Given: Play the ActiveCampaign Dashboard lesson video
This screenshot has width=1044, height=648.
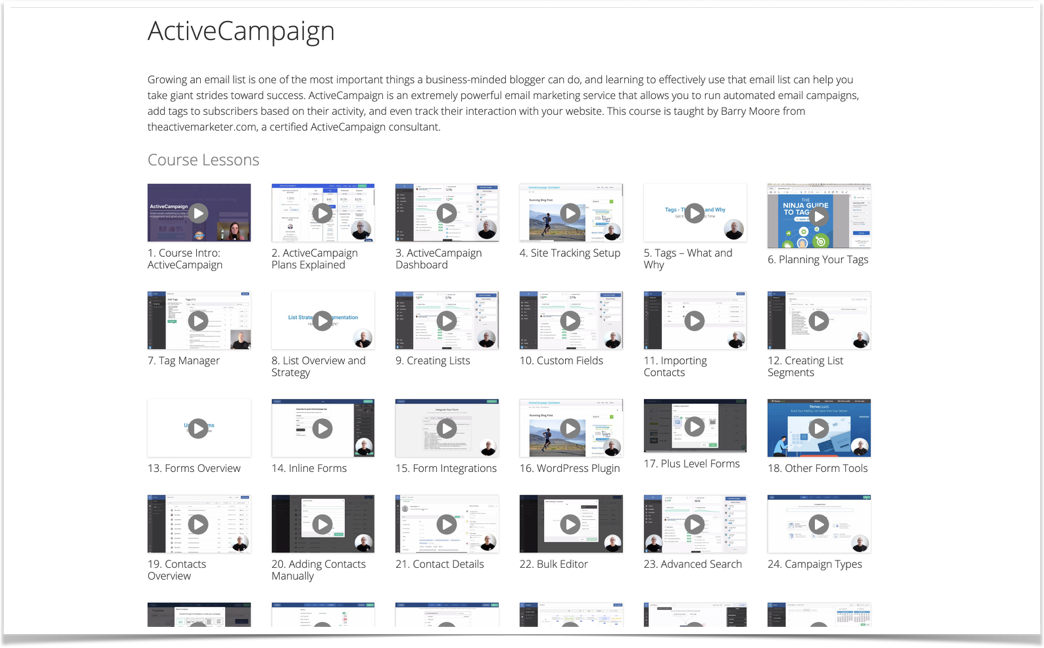Looking at the screenshot, I should pyautogui.click(x=446, y=213).
